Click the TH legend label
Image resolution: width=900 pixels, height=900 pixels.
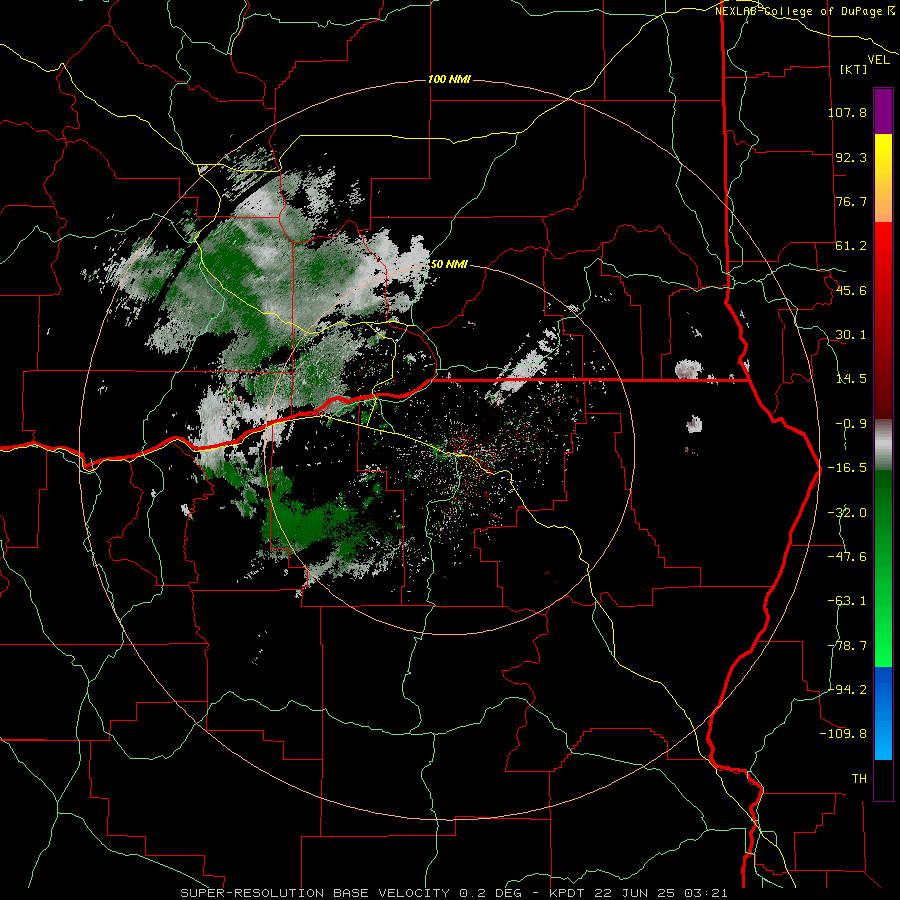tap(859, 779)
